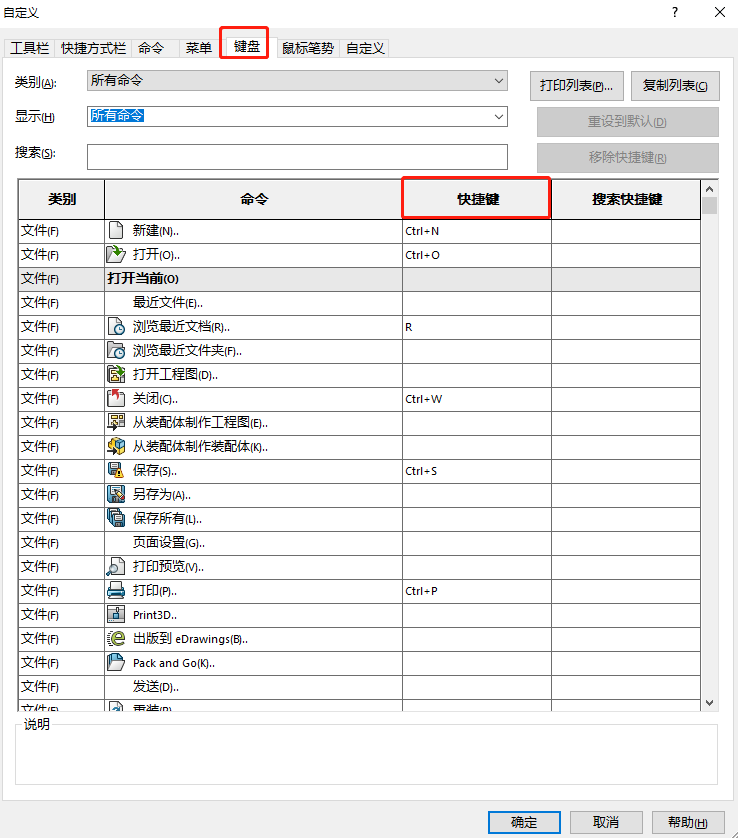Screen dimensions: 738x838
Task: Select the 发送(D).. command row
Action: click(x=359, y=687)
